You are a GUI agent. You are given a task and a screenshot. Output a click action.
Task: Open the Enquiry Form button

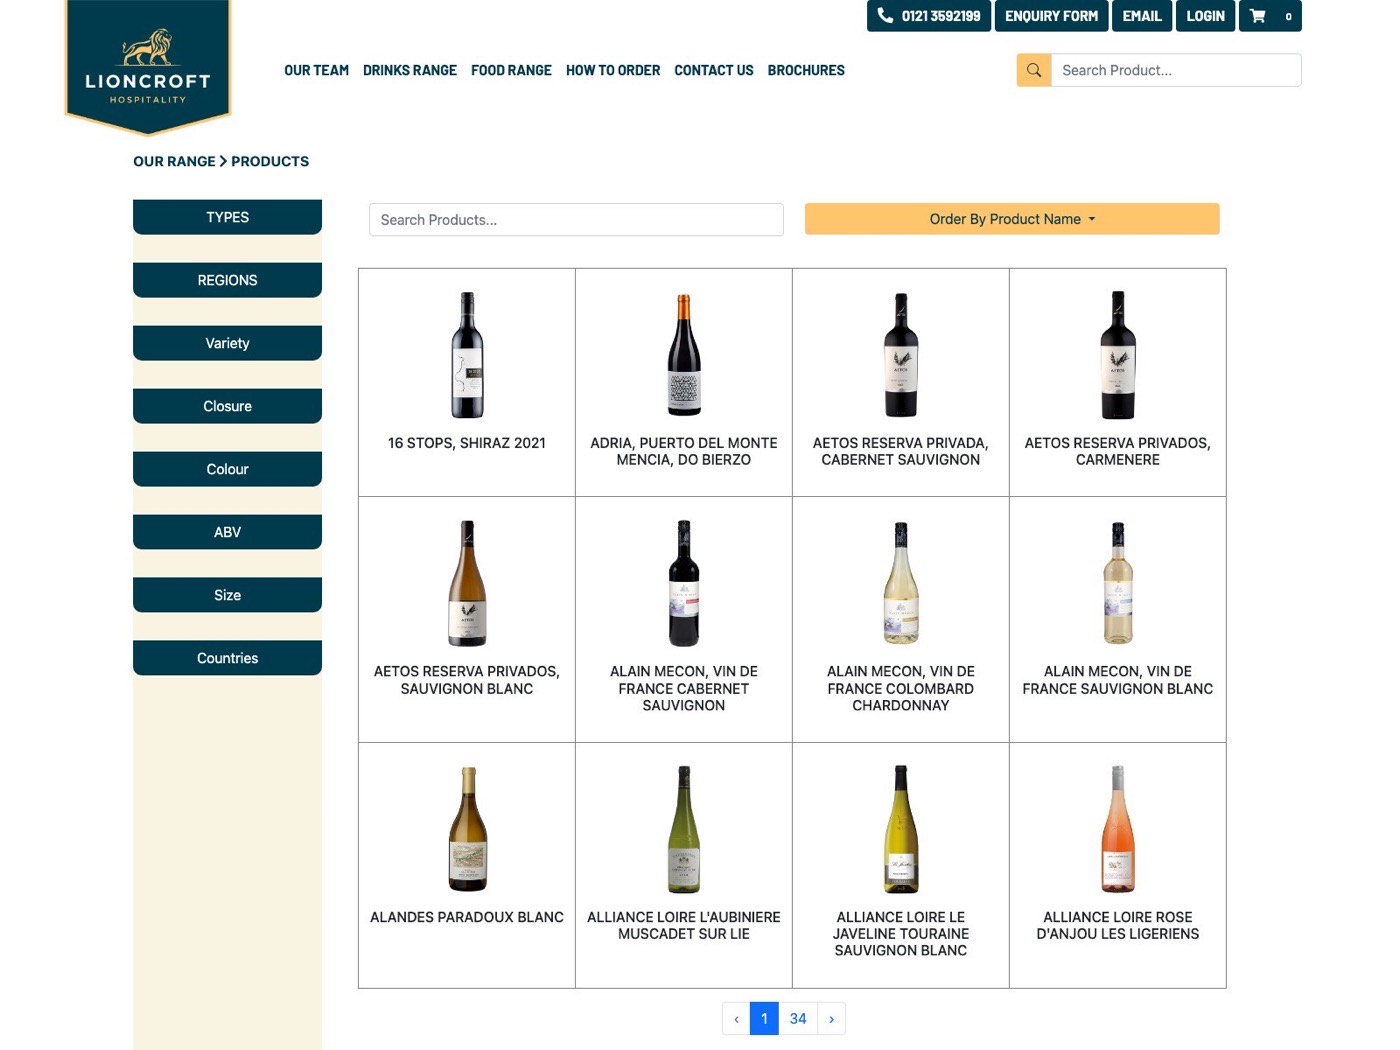coord(1051,16)
